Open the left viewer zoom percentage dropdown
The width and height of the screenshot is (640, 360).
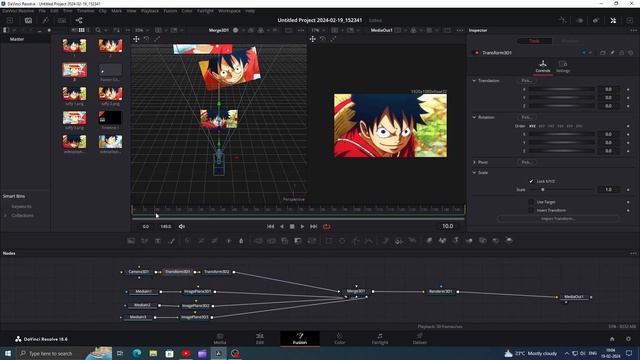pyautogui.click(x=142, y=30)
